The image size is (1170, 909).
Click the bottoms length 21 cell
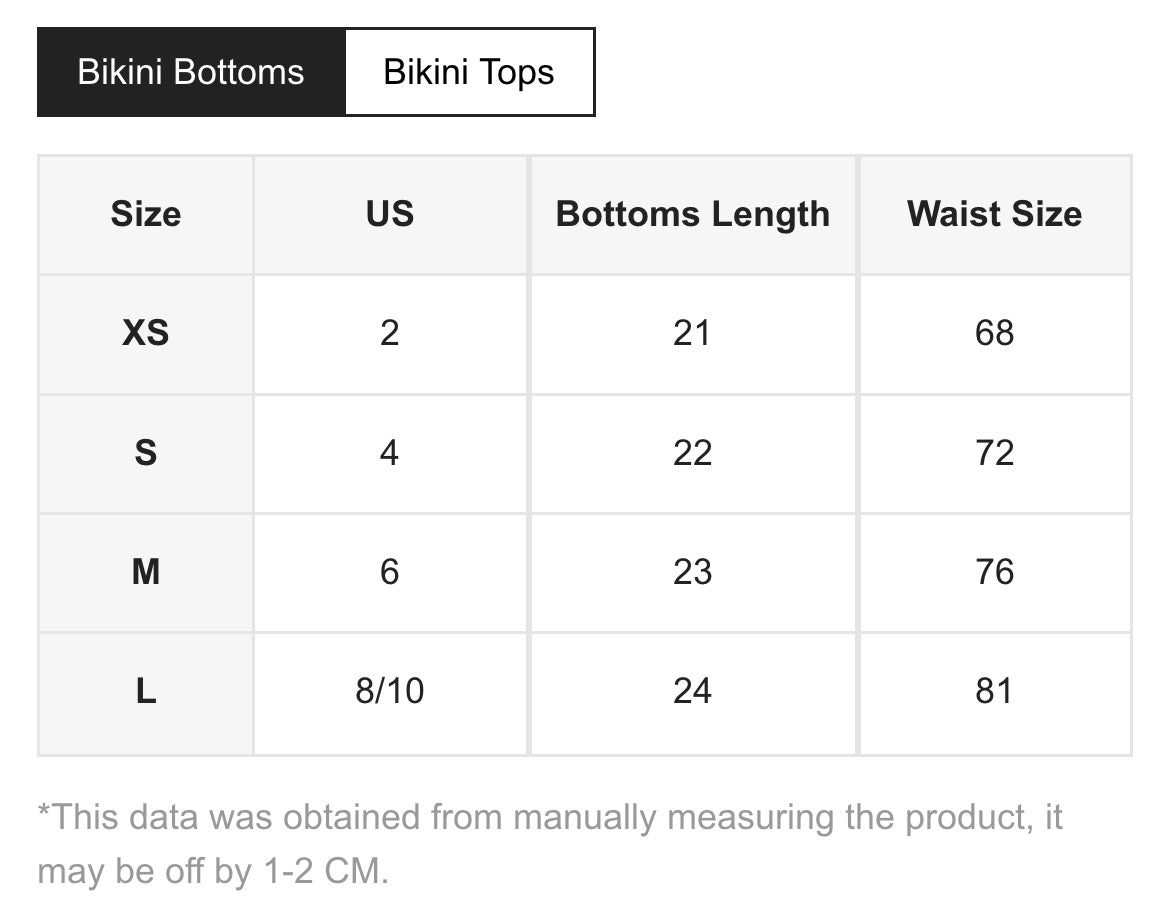pos(692,333)
